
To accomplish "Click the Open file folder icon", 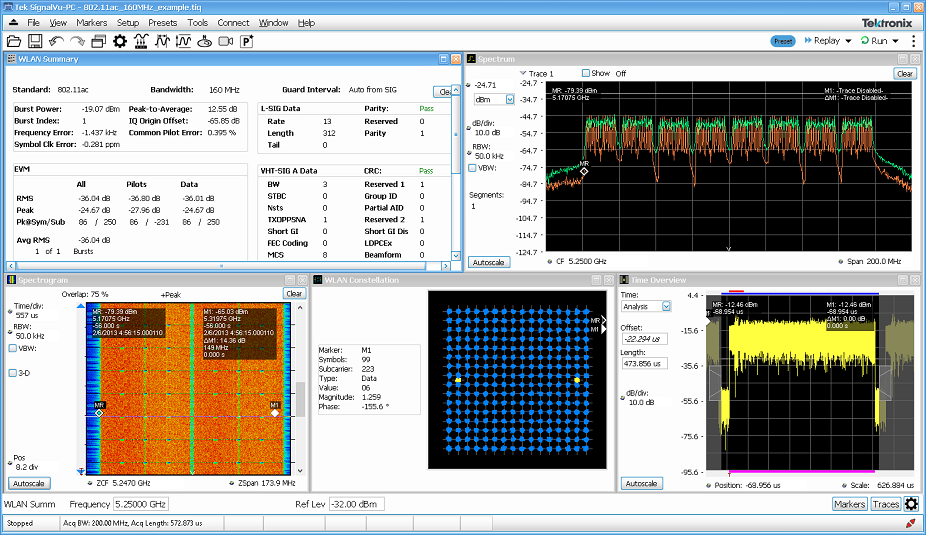I will pos(14,41).
